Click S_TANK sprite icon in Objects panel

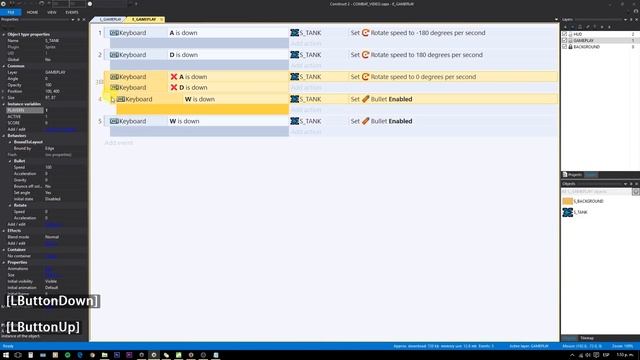point(567,212)
